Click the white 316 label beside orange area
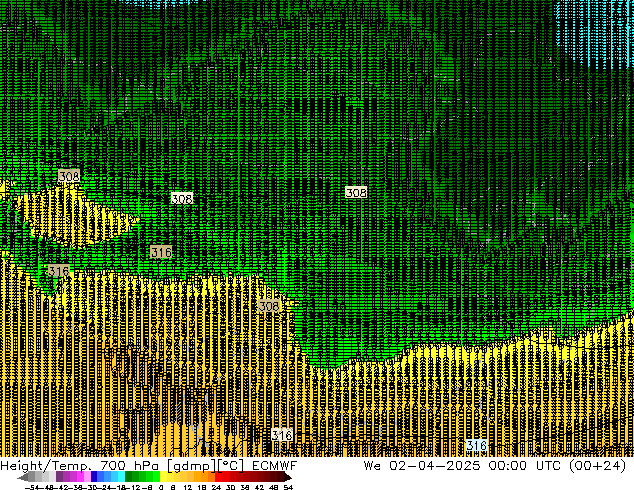 [282, 435]
